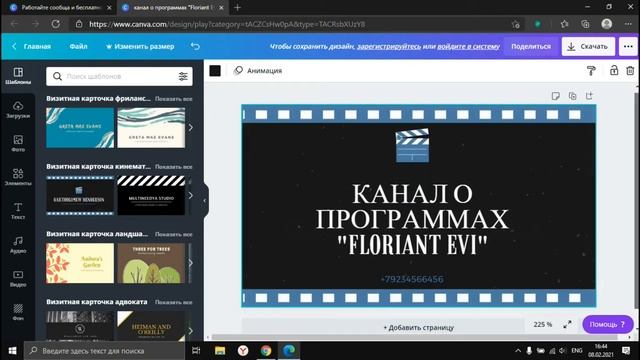
Task: Enter fullscreen presentation mode icon
Action: (567, 324)
